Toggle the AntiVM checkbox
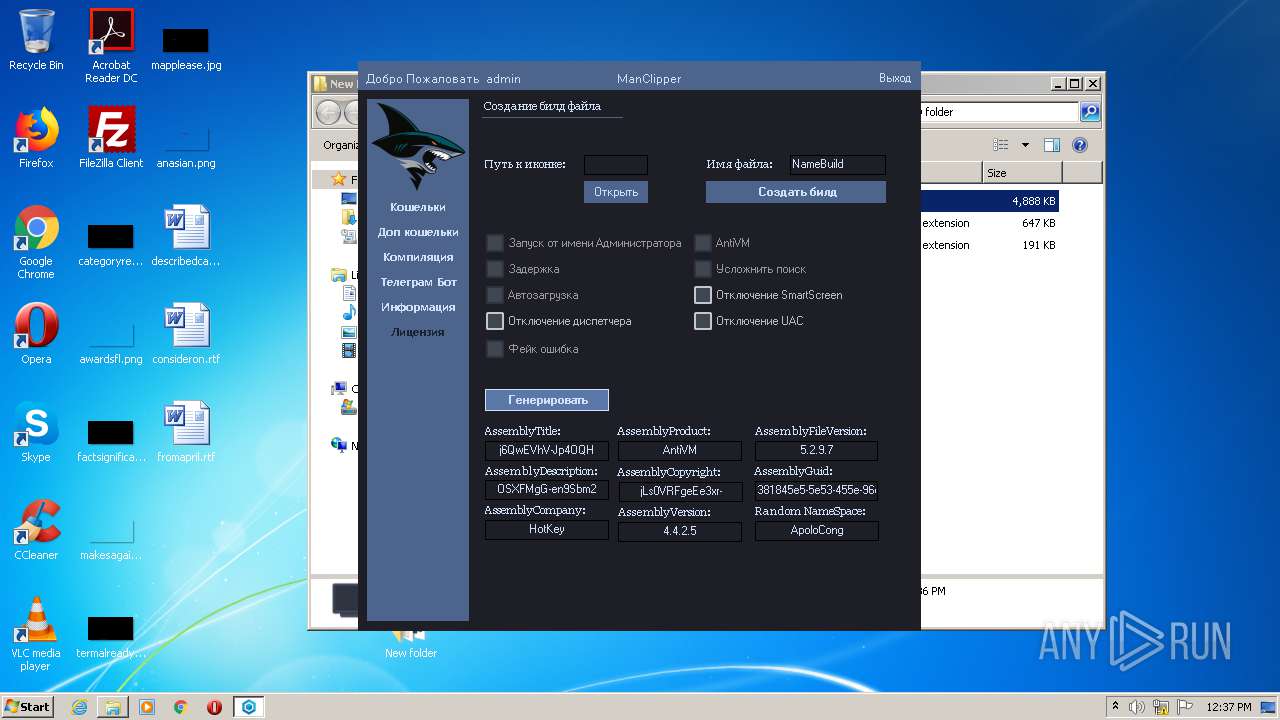Screen dimensions: 1280x720 702,243
